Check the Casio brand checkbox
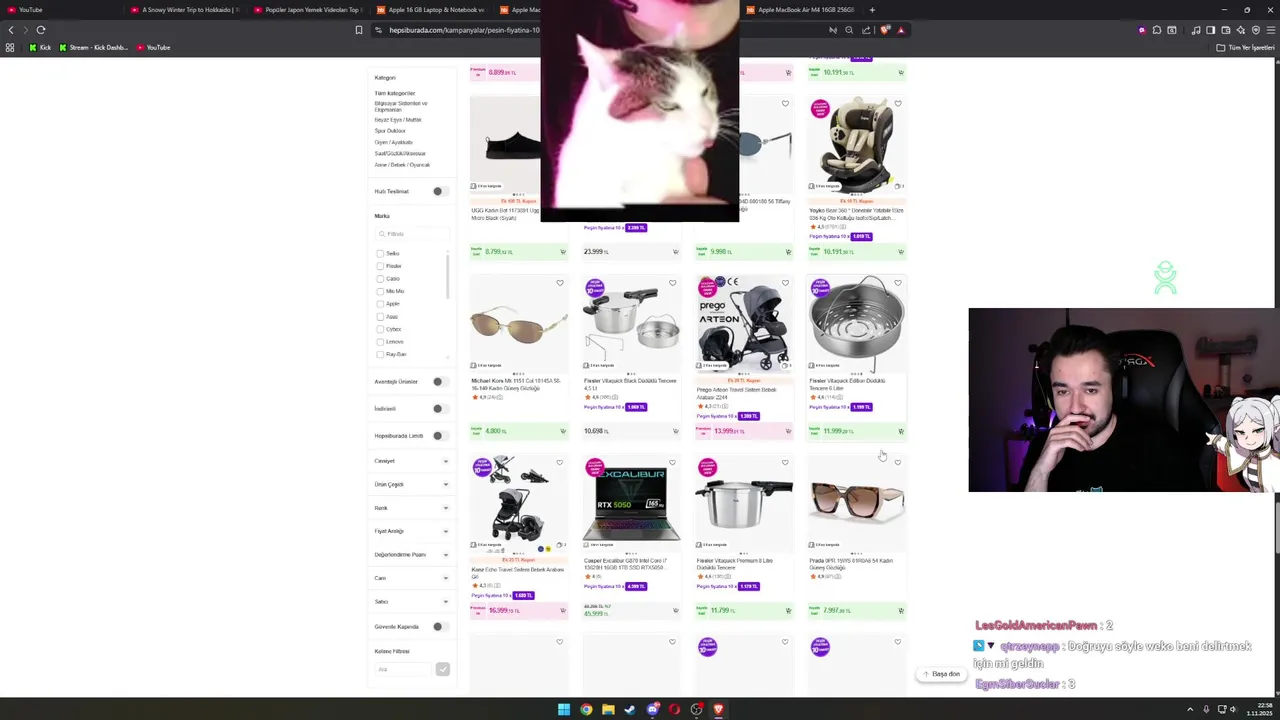 tap(380, 279)
